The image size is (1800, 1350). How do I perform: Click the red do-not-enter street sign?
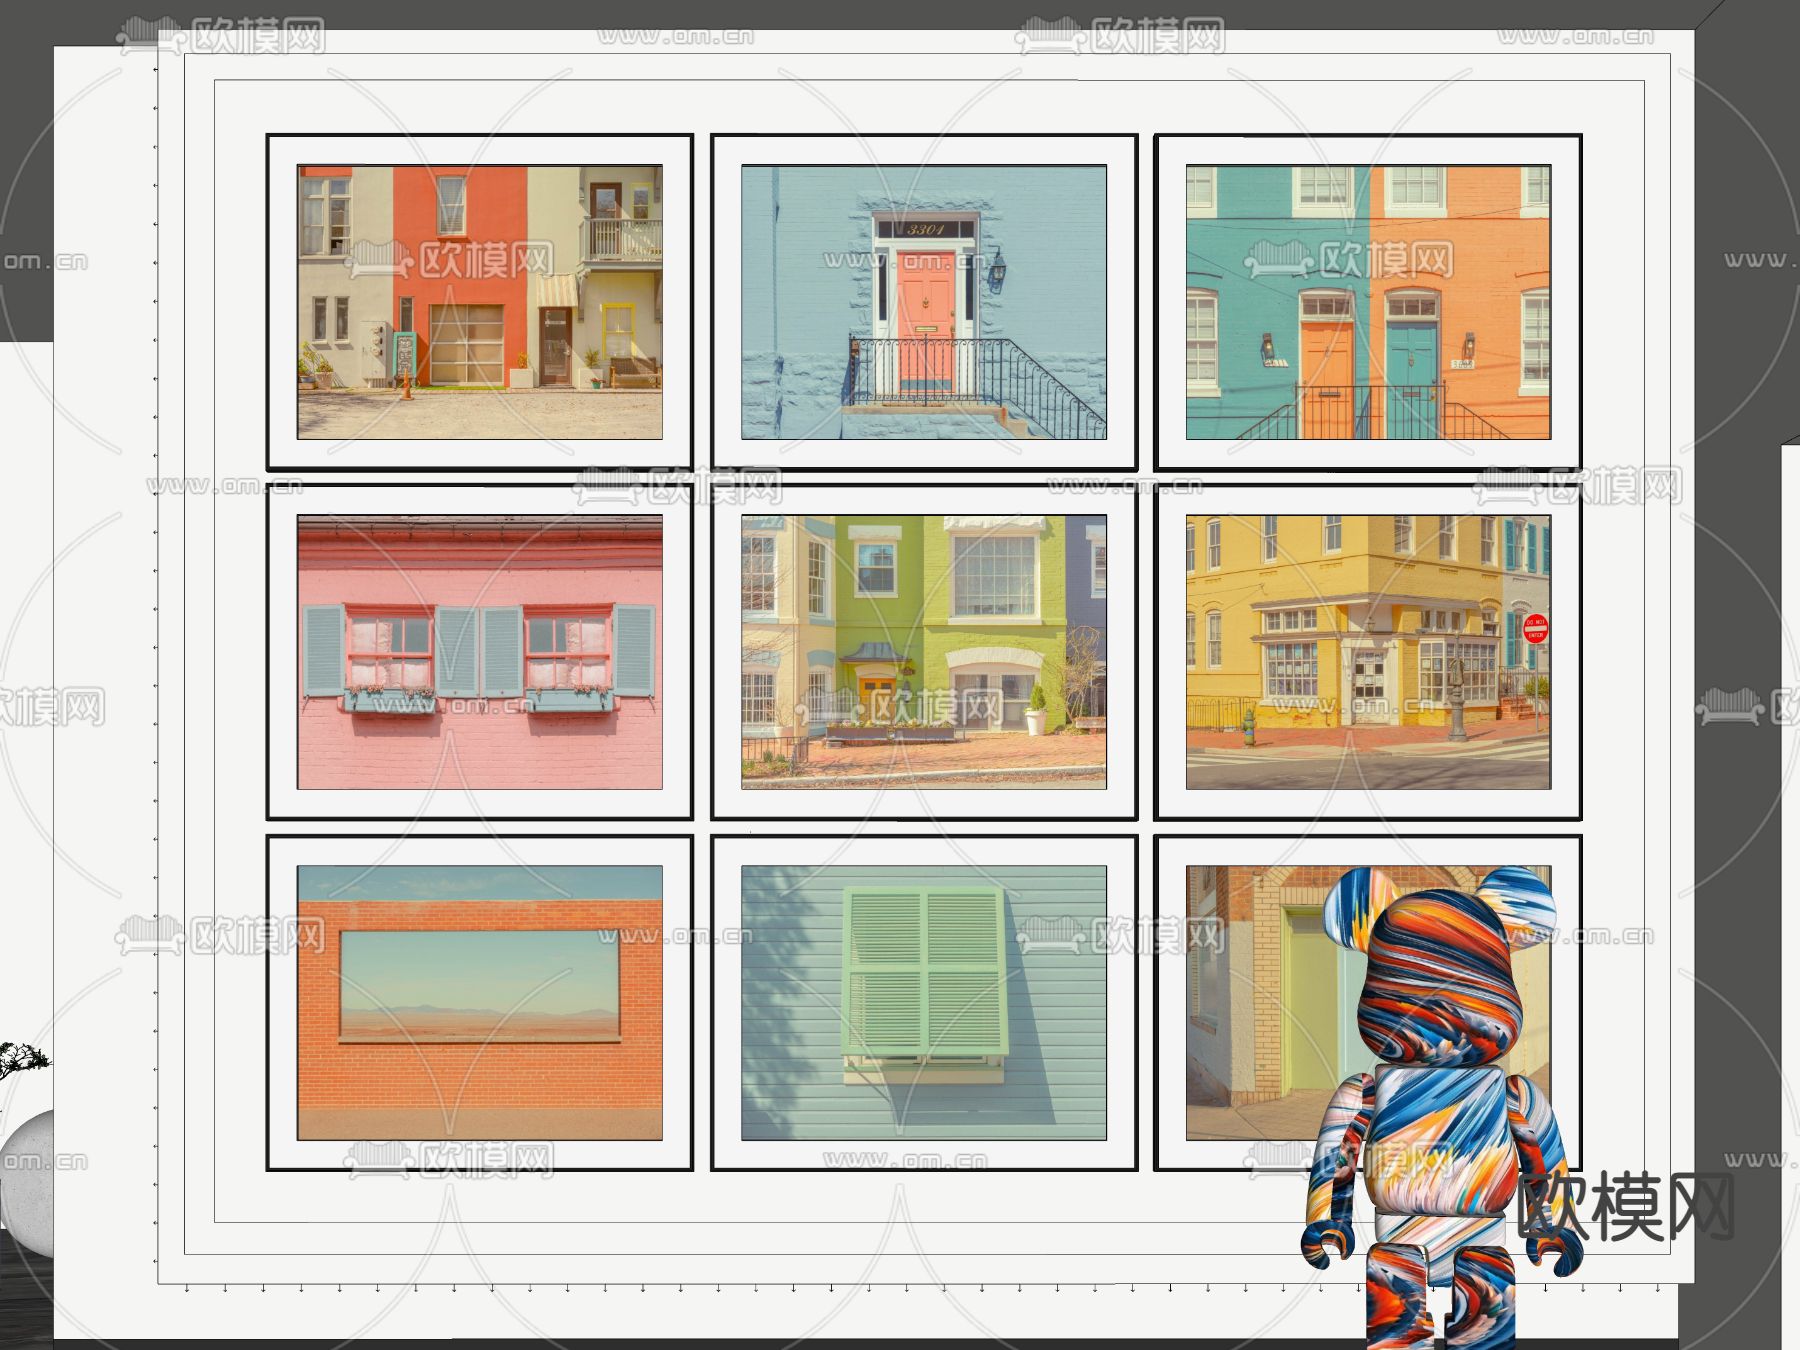(x=1535, y=628)
